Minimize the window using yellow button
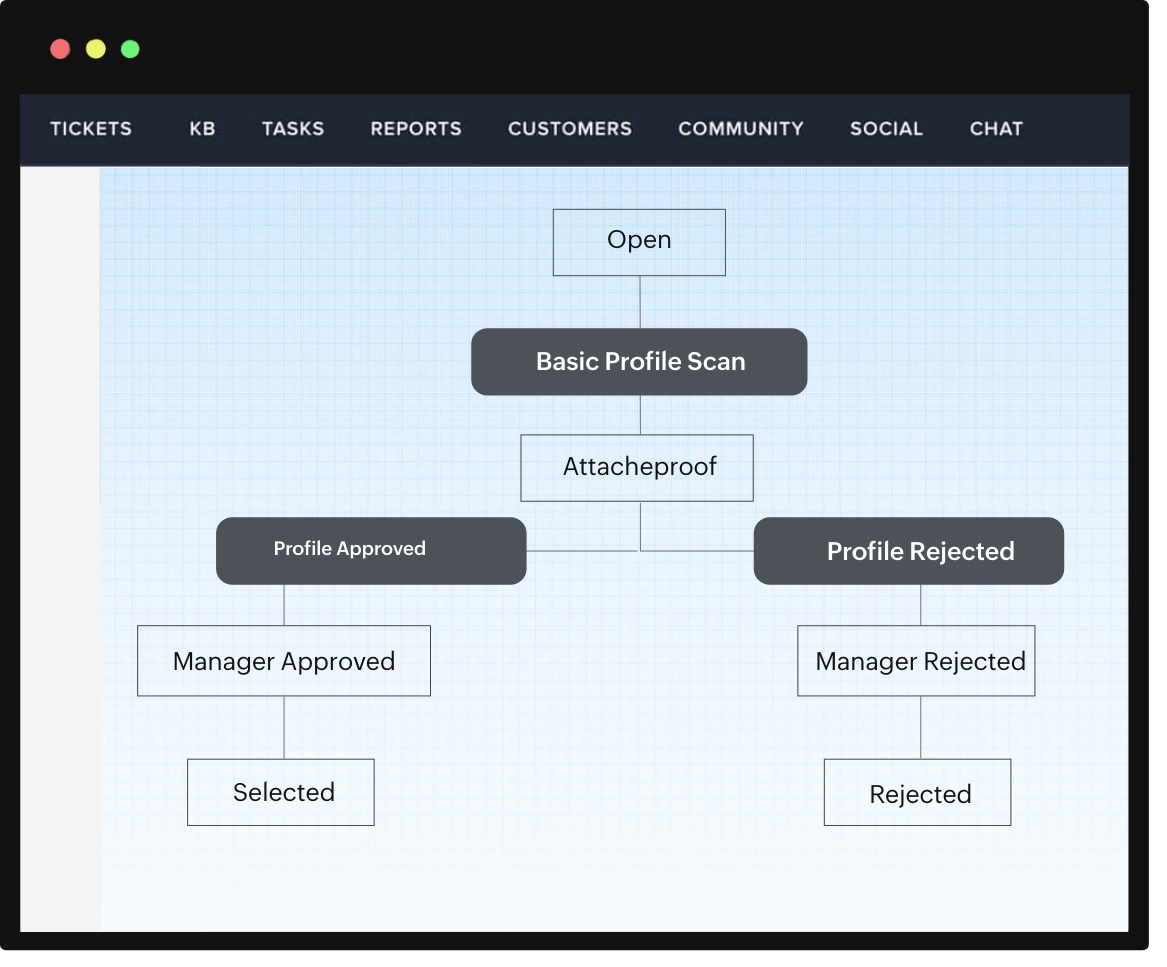The image size is (1167, 967). (95, 49)
